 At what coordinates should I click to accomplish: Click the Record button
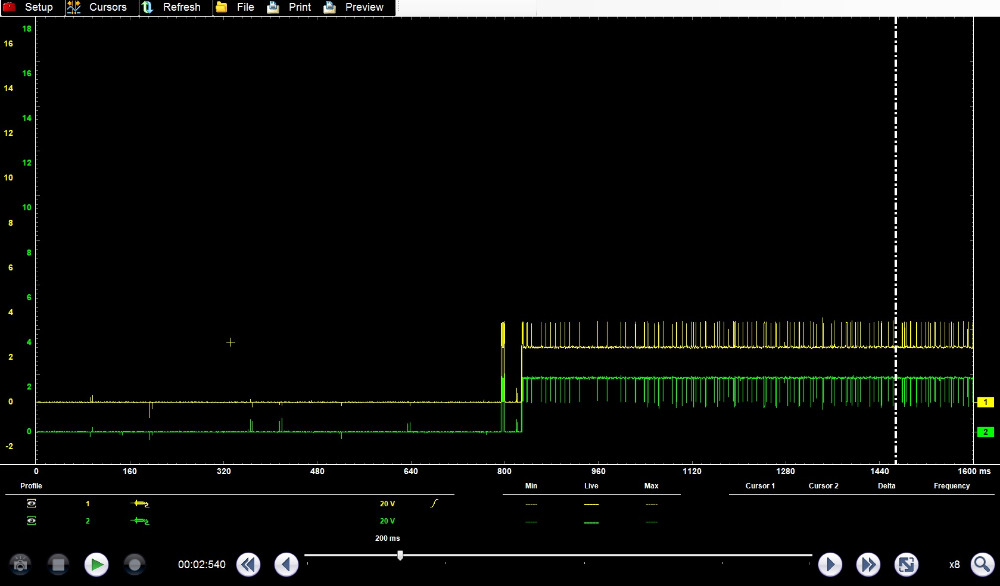(135, 564)
